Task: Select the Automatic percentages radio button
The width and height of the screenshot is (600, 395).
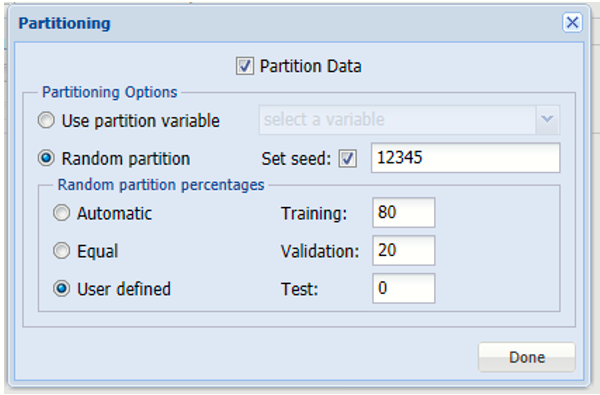Action: tap(62, 213)
